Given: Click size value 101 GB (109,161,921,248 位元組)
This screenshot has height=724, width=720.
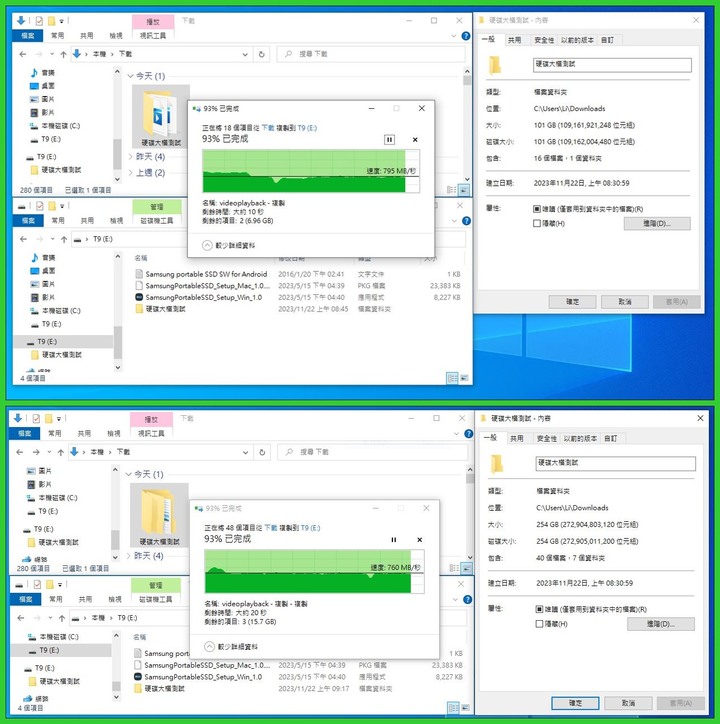Looking at the screenshot, I should (x=584, y=125).
